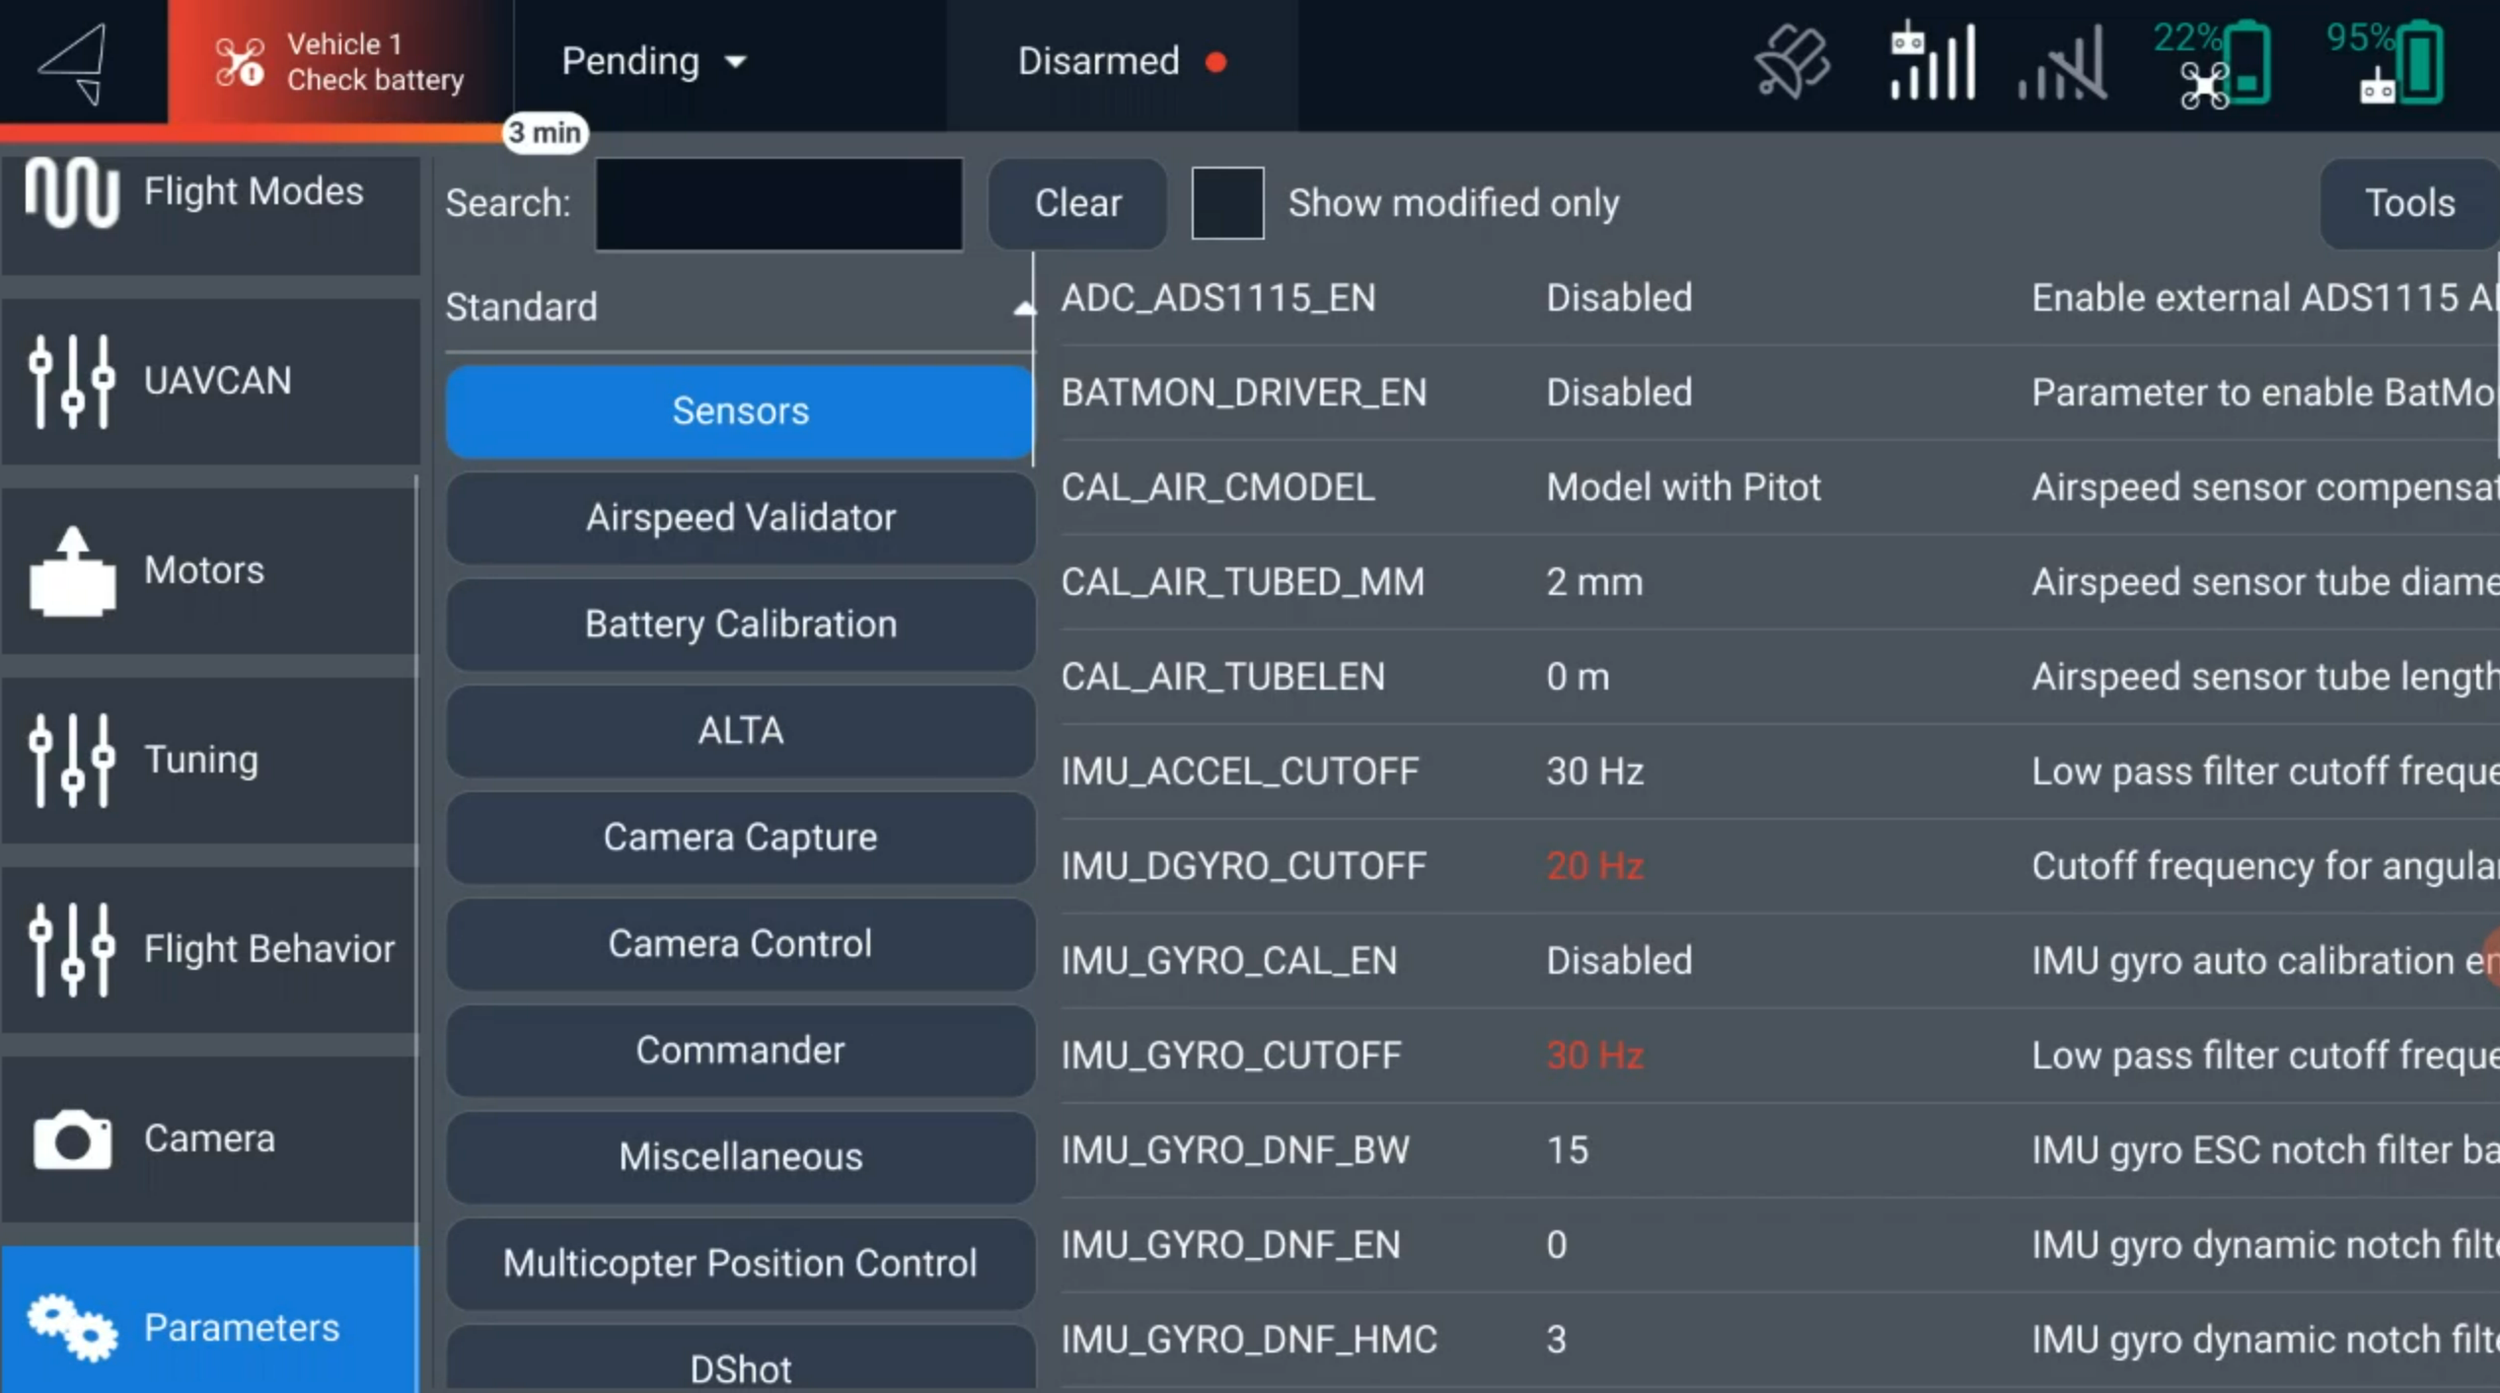
Task: Enable the Show modified only checkbox
Action: [1227, 203]
